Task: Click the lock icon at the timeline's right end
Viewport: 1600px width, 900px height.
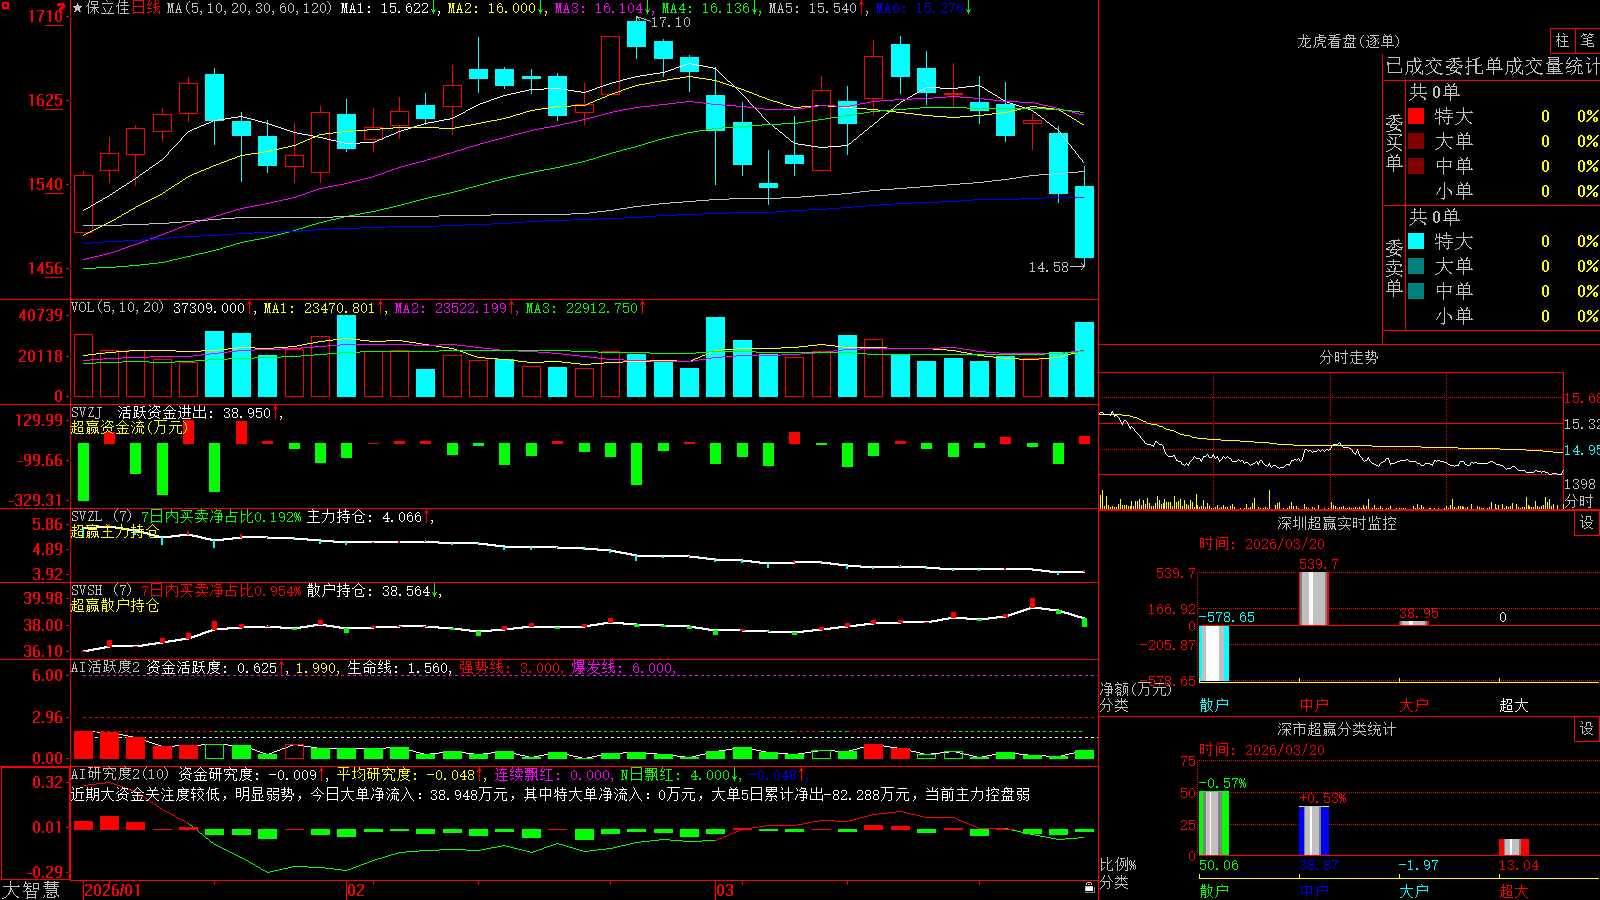Action: (x=1089, y=888)
